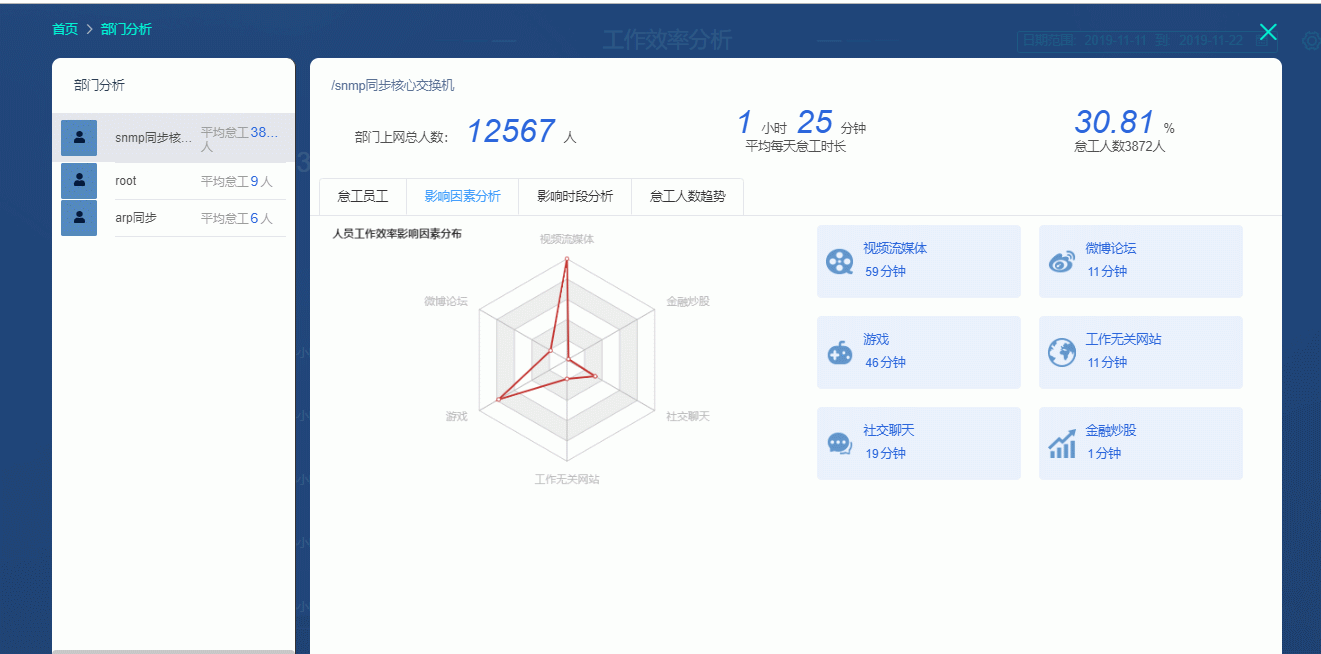1321x654 pixels.
Task: Click the social chat bubble icon
Action: coord(839,444)
